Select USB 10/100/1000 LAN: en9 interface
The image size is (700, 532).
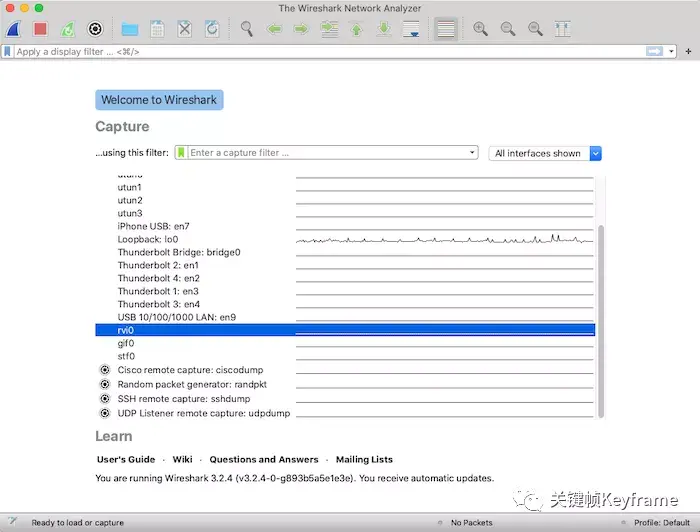pyautogui.click(x=345, y=317)
